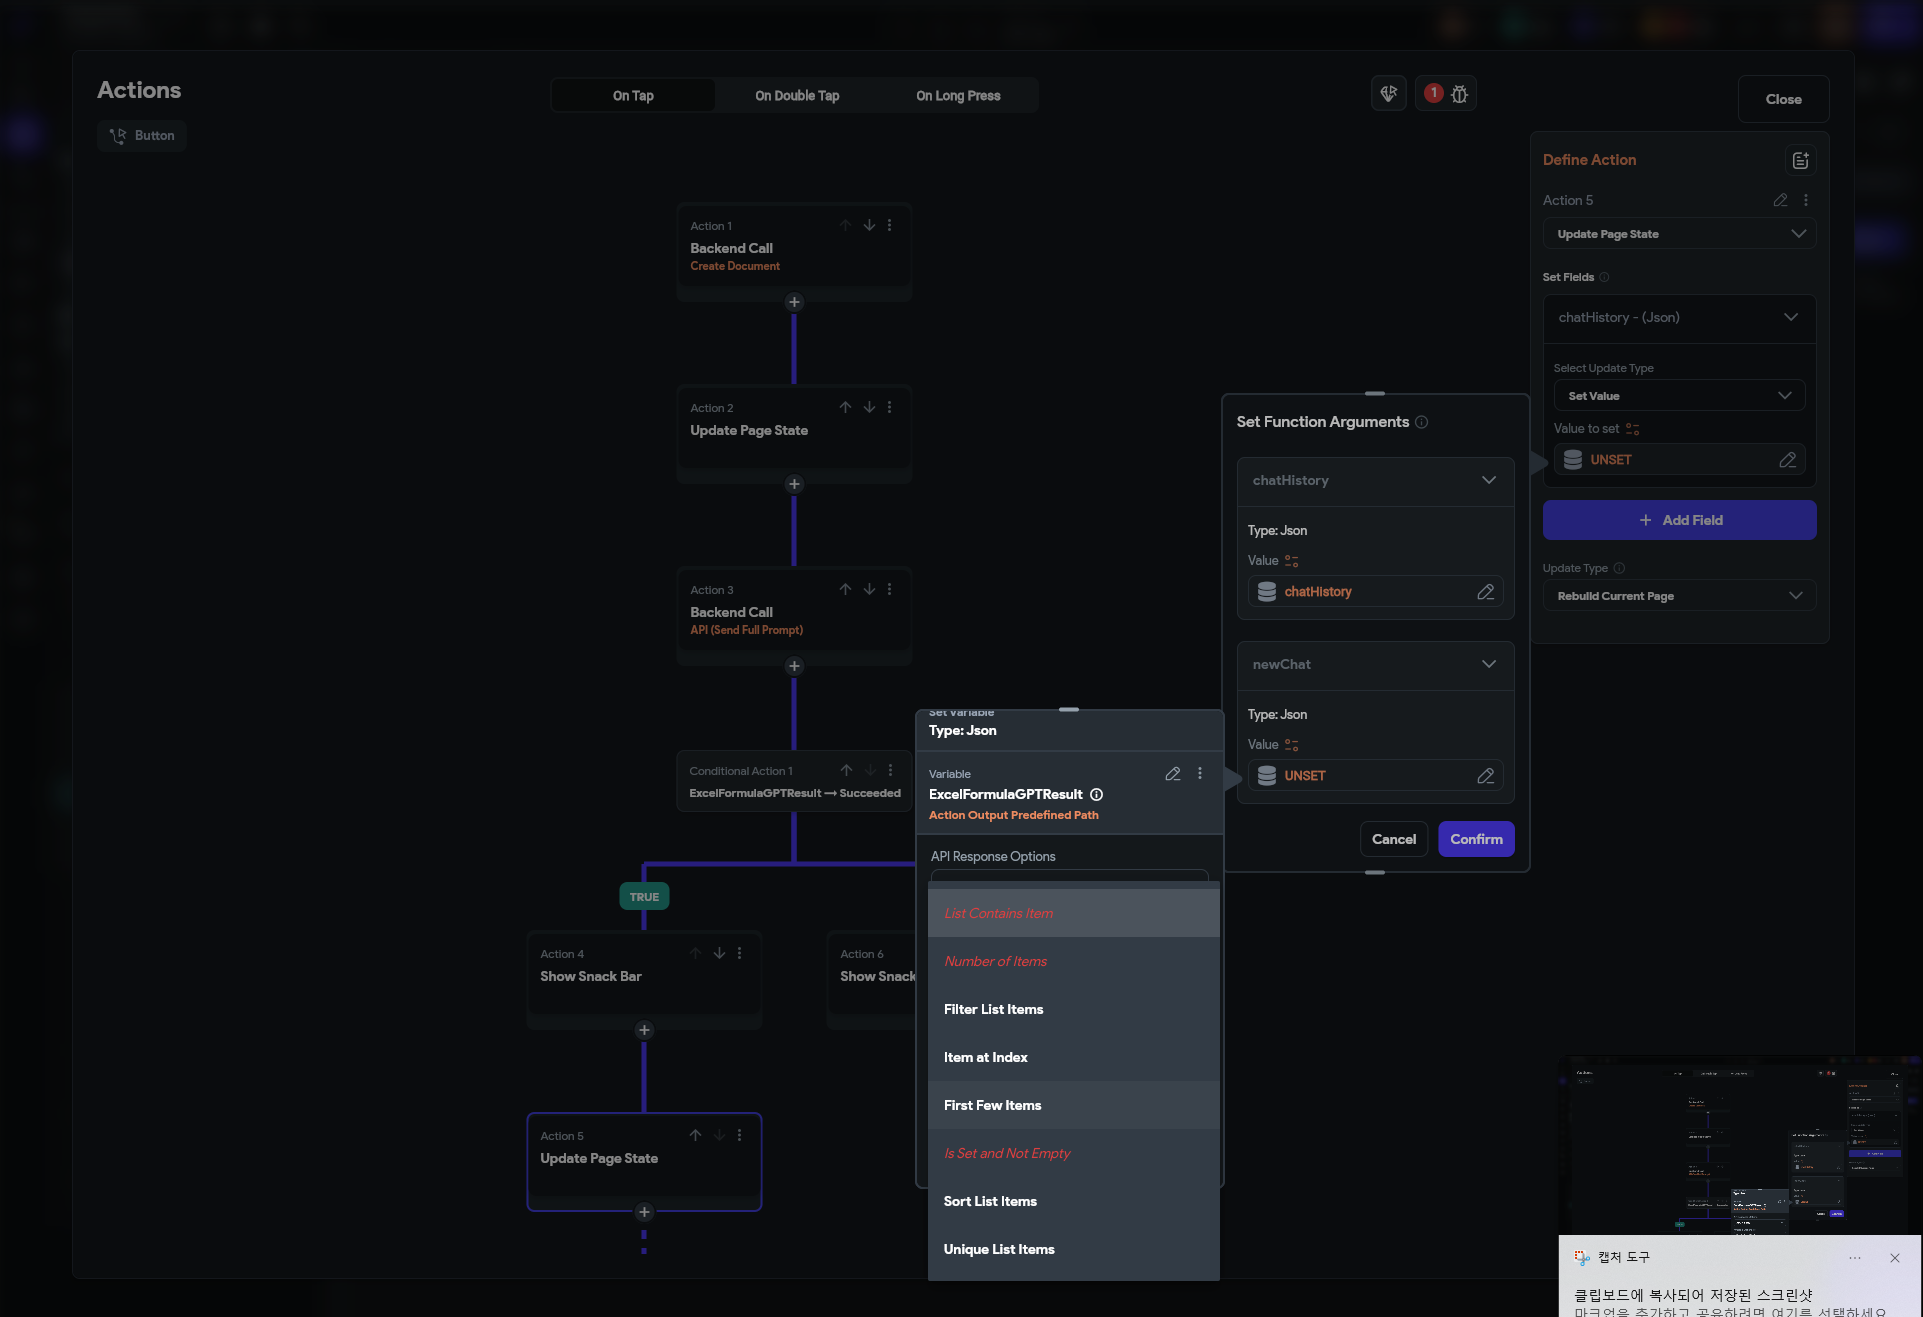
Task: Open the Rebuild Current Page dropdown
Action: 1680,596
